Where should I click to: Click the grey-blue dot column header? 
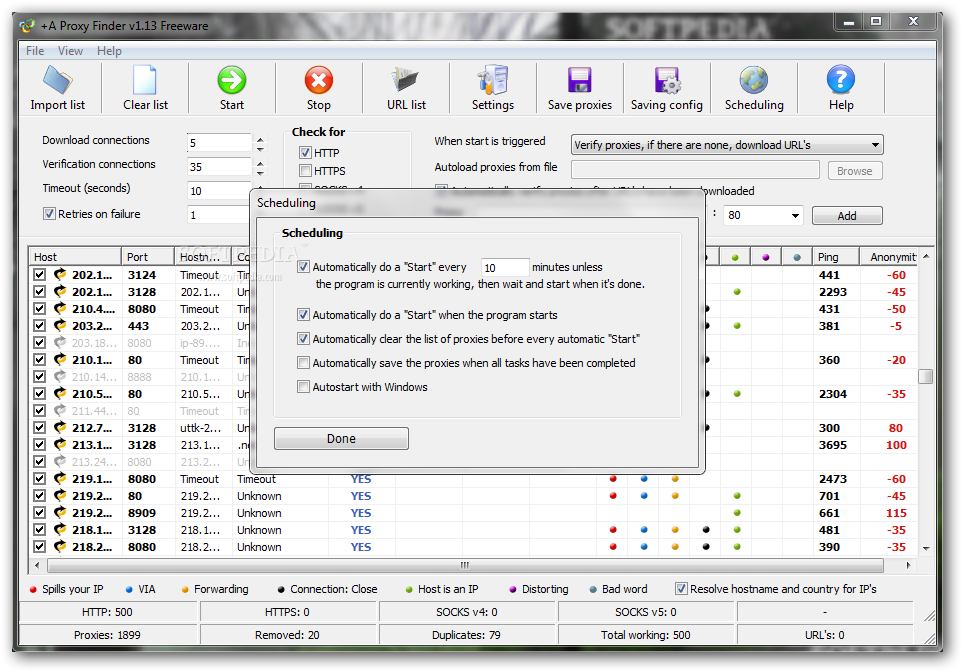pyautogui.click(x=797, y=257)
